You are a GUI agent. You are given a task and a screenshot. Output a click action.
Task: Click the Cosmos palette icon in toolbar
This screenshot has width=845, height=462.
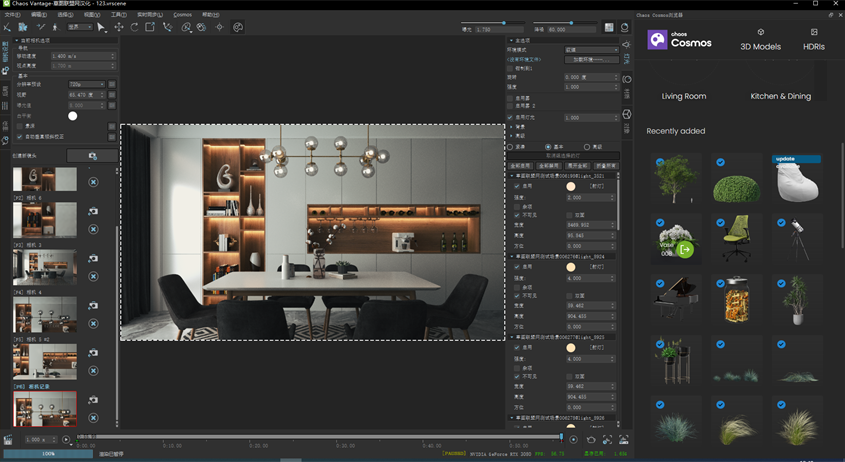[x=238, y=27]
